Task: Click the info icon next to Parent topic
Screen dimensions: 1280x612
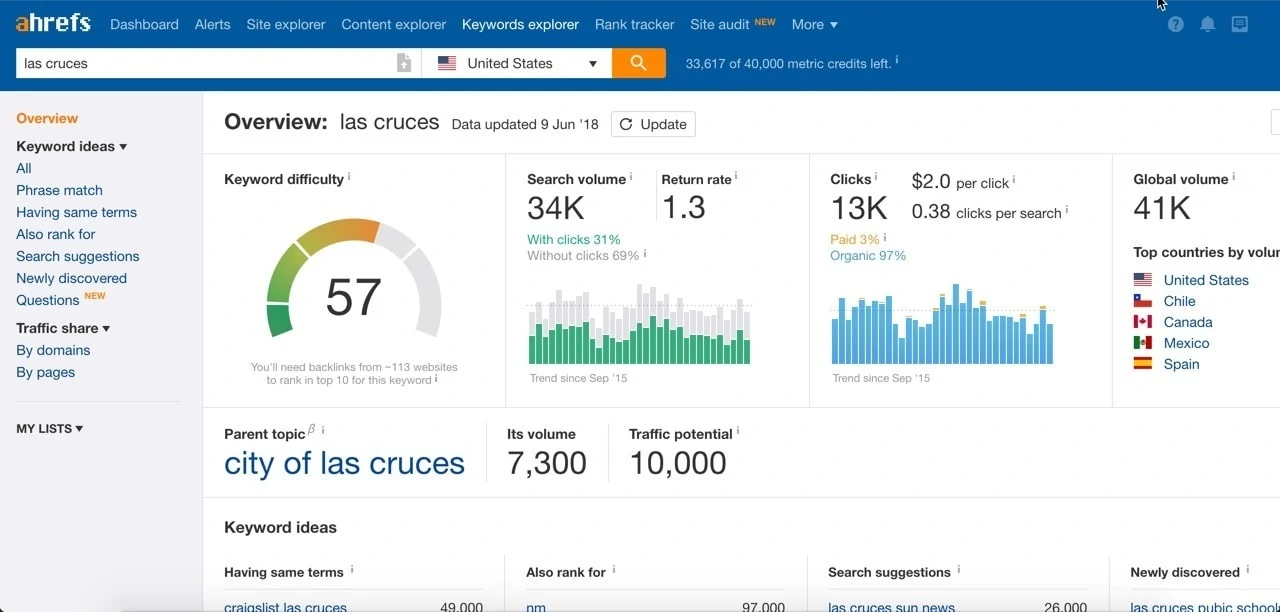Action: (323, 431)
